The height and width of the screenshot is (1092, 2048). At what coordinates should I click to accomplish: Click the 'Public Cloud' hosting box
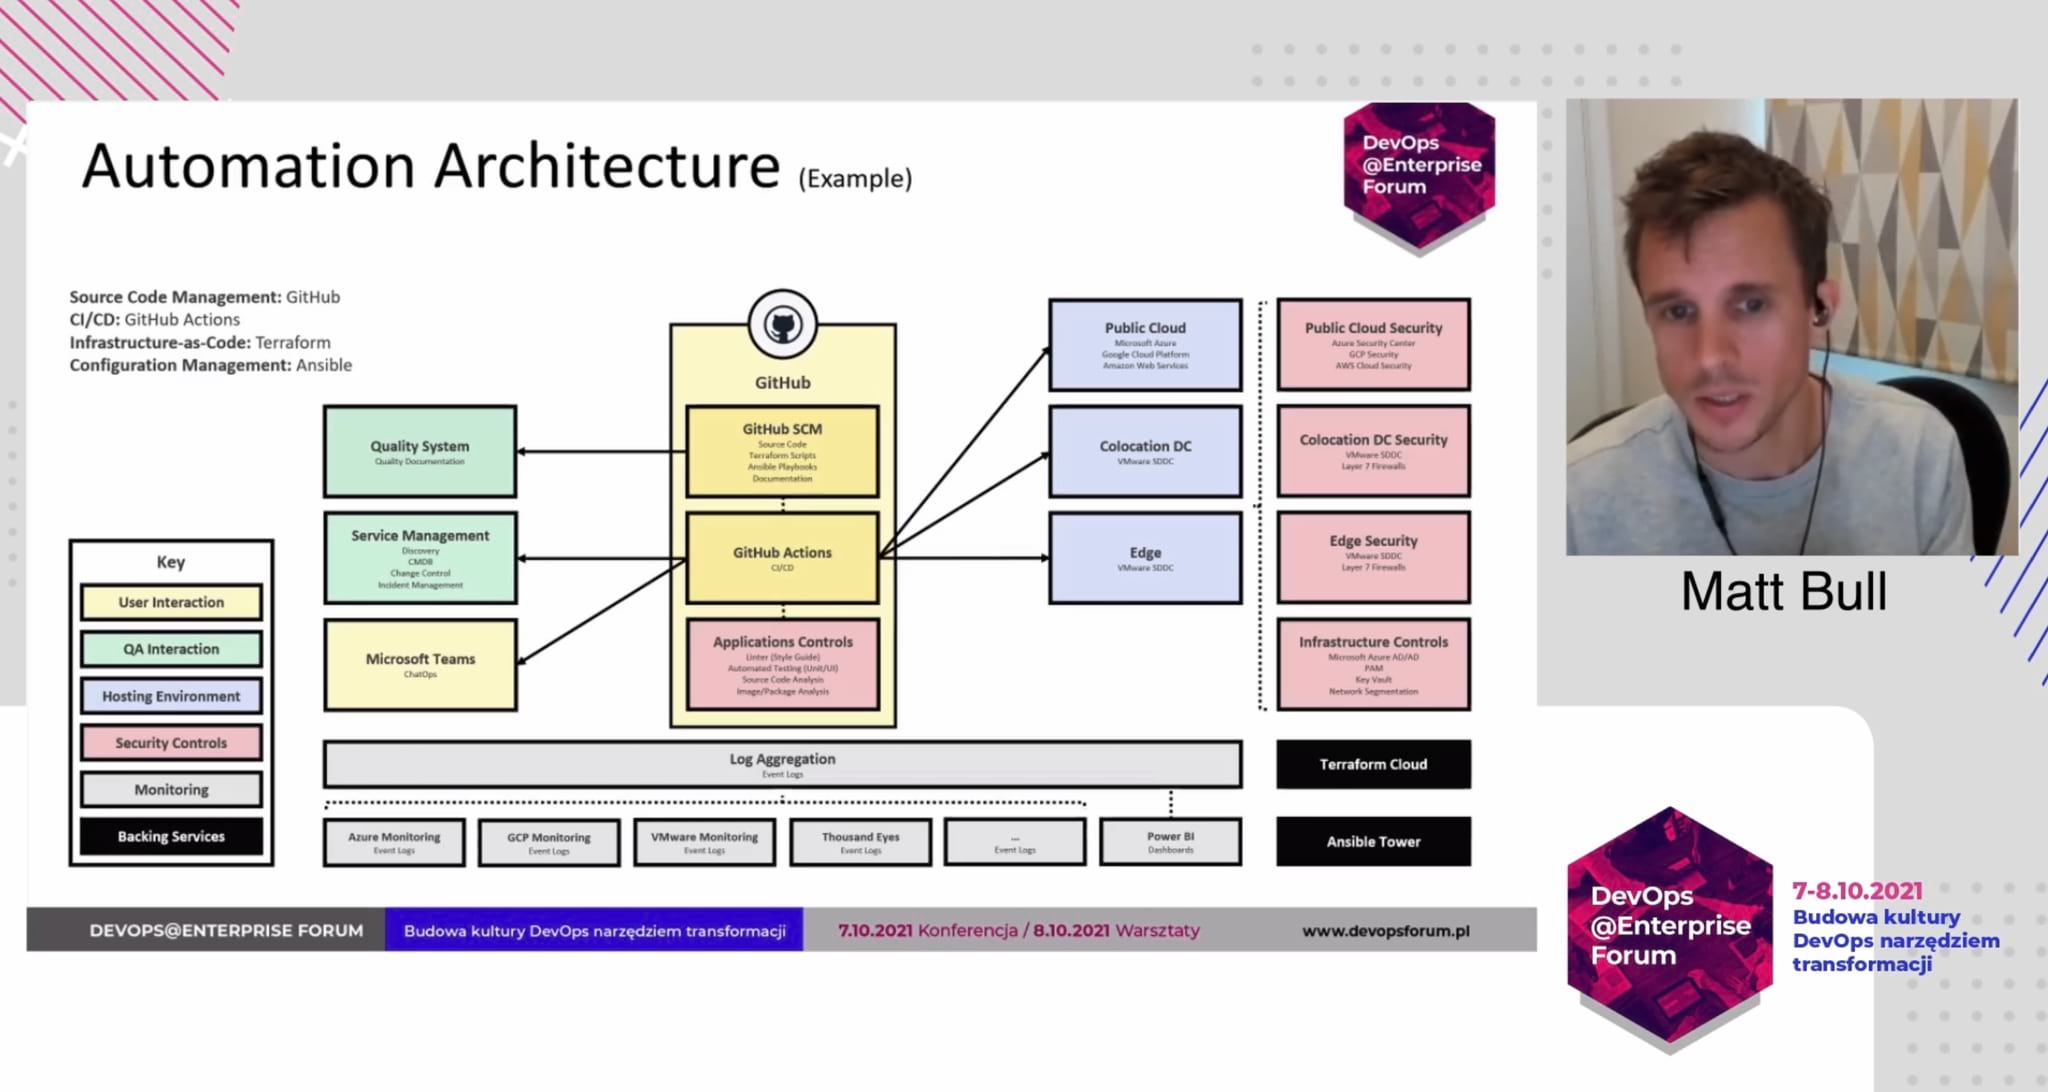1145,344
